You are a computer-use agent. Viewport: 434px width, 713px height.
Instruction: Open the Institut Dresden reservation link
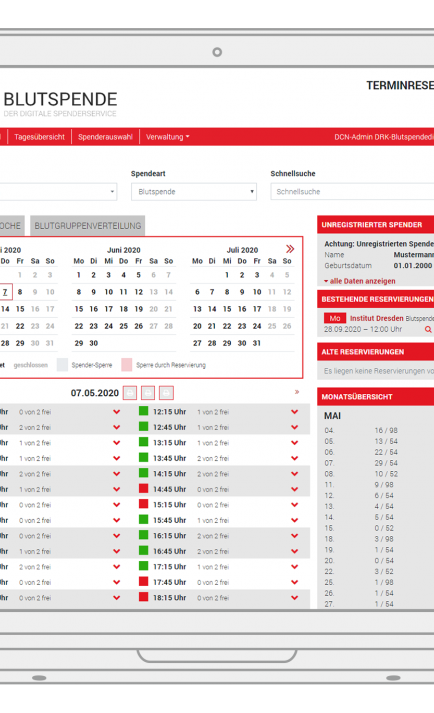click(377, 318)
